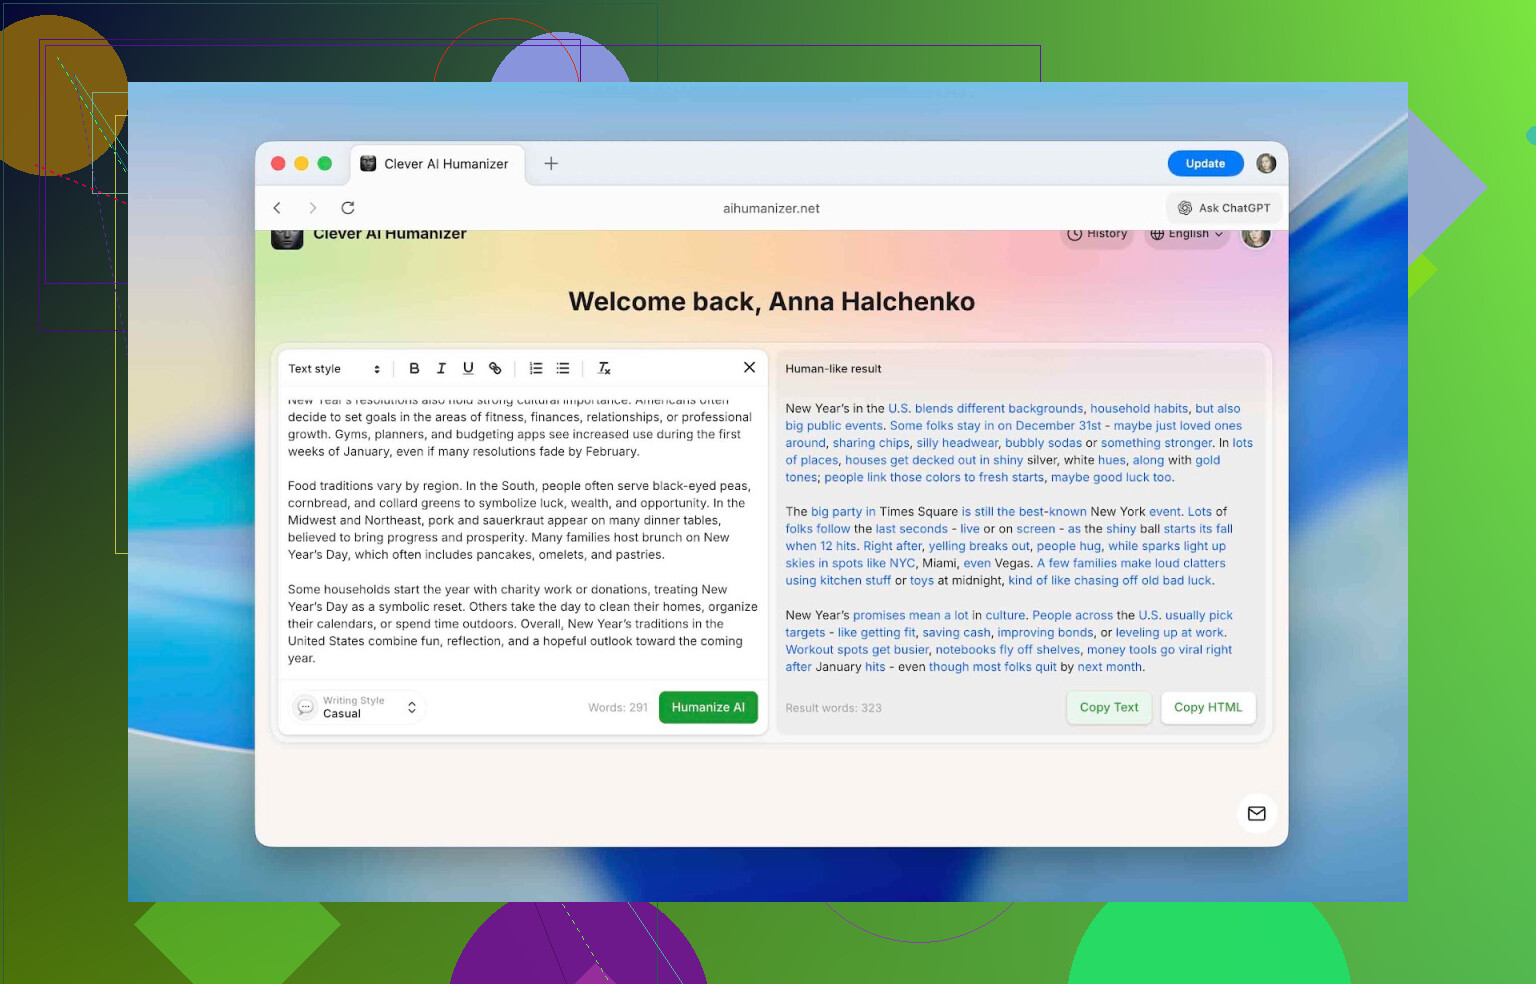The height and width of the screenshot is (984, 1536).
Task: Create a numbered list
Action: [x=536, y=368]
